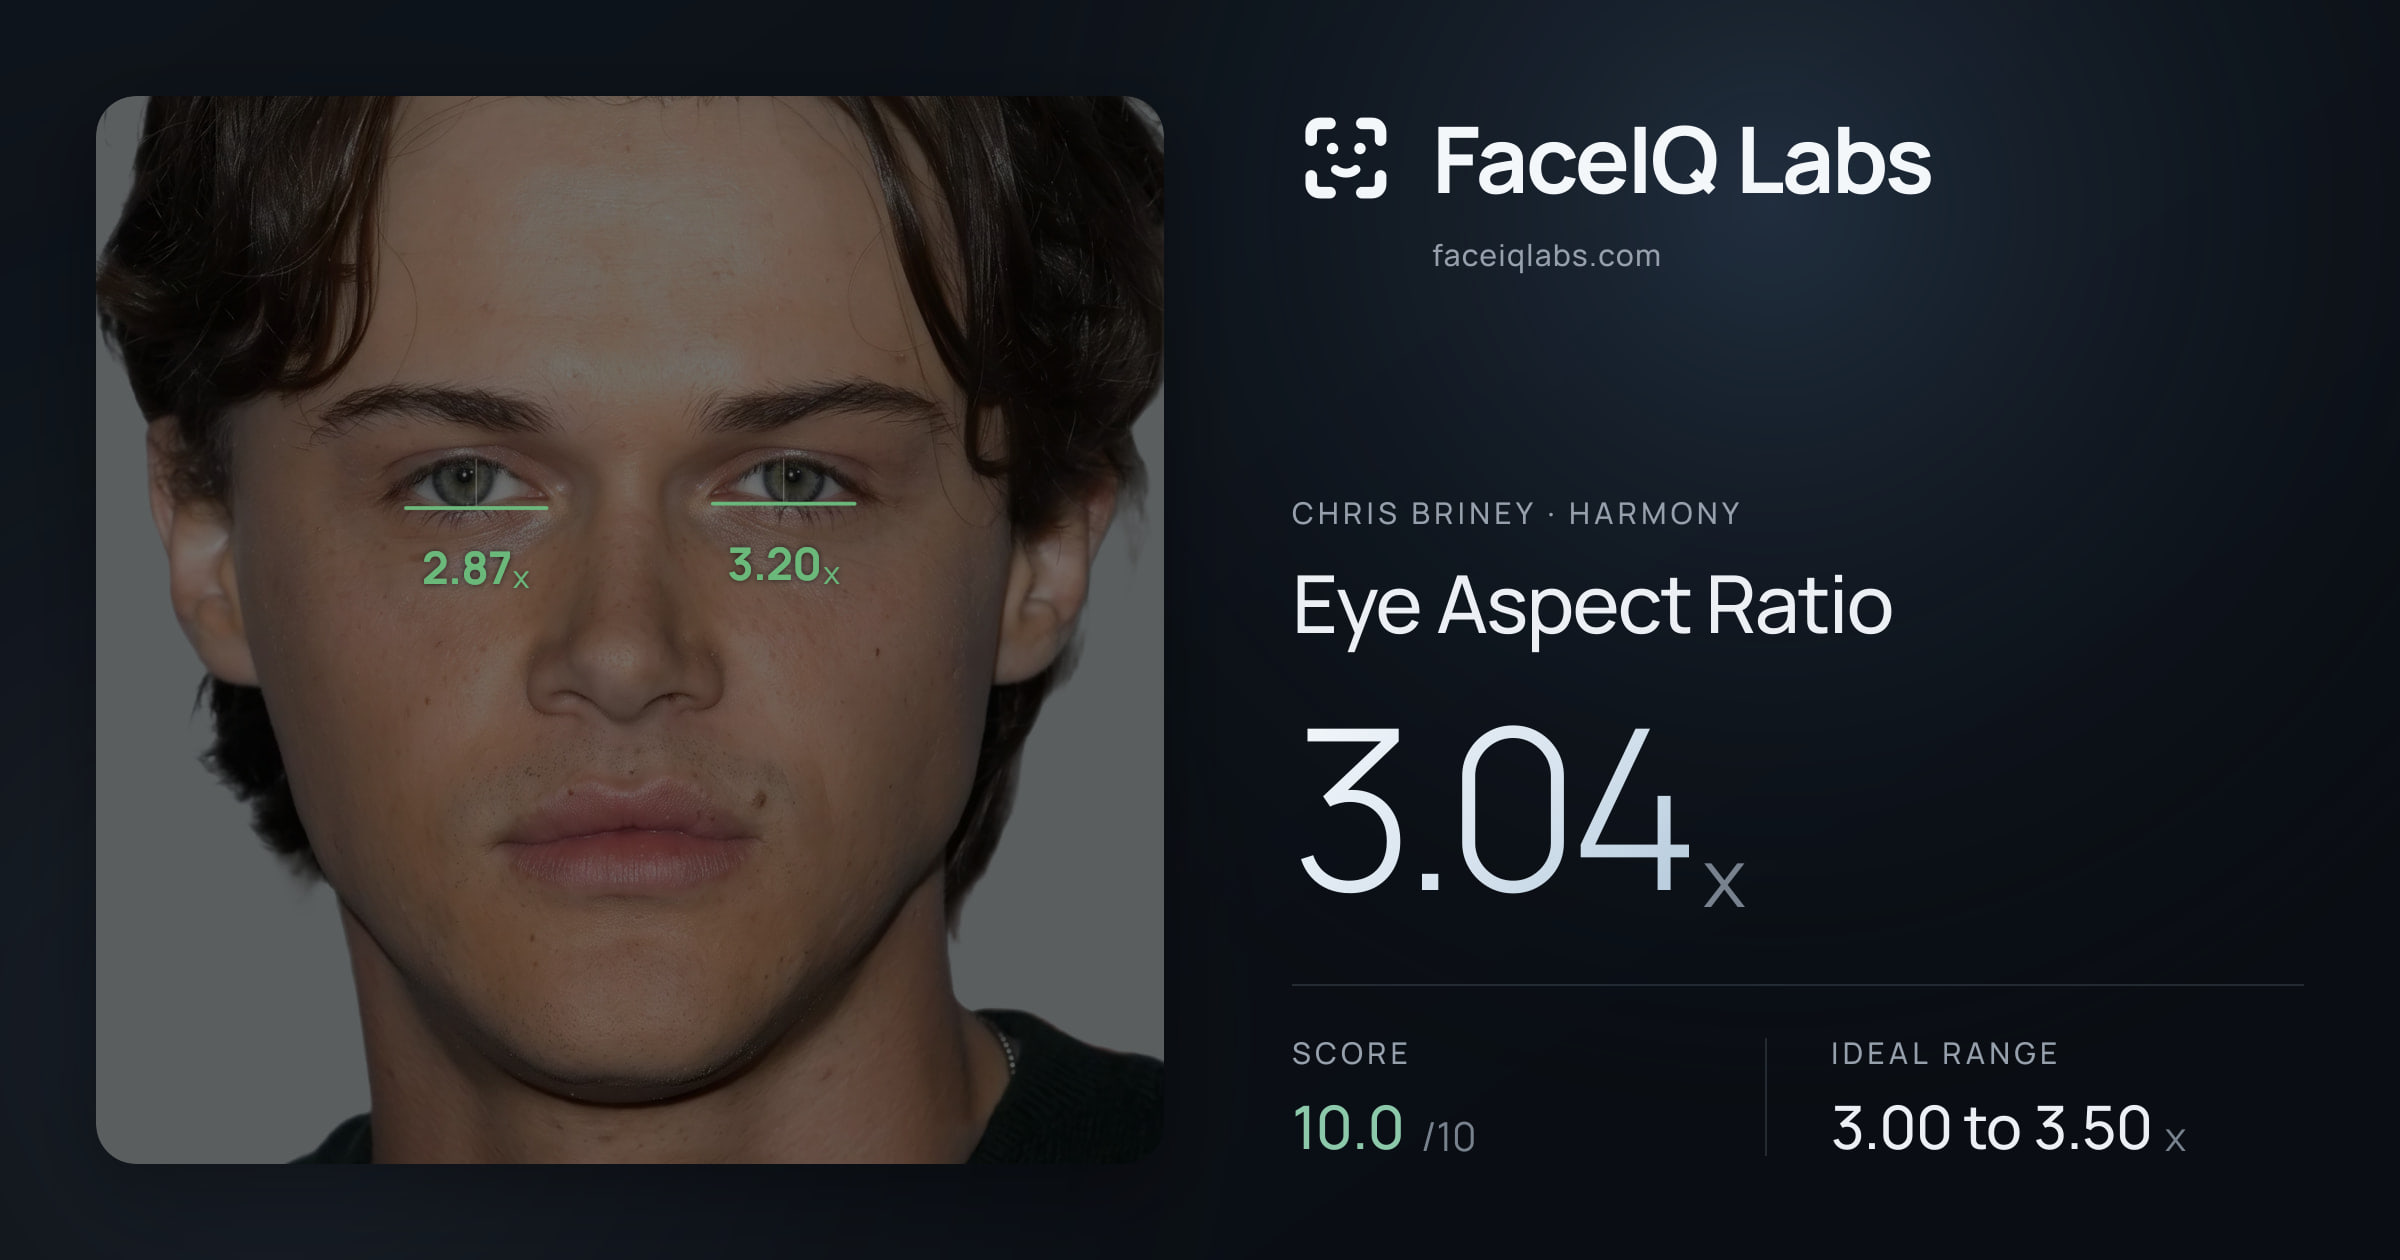The height and width of the screenshot is (1260, 2400).
Task: Click the HARMONY category label
Action: coord(1654,514)
